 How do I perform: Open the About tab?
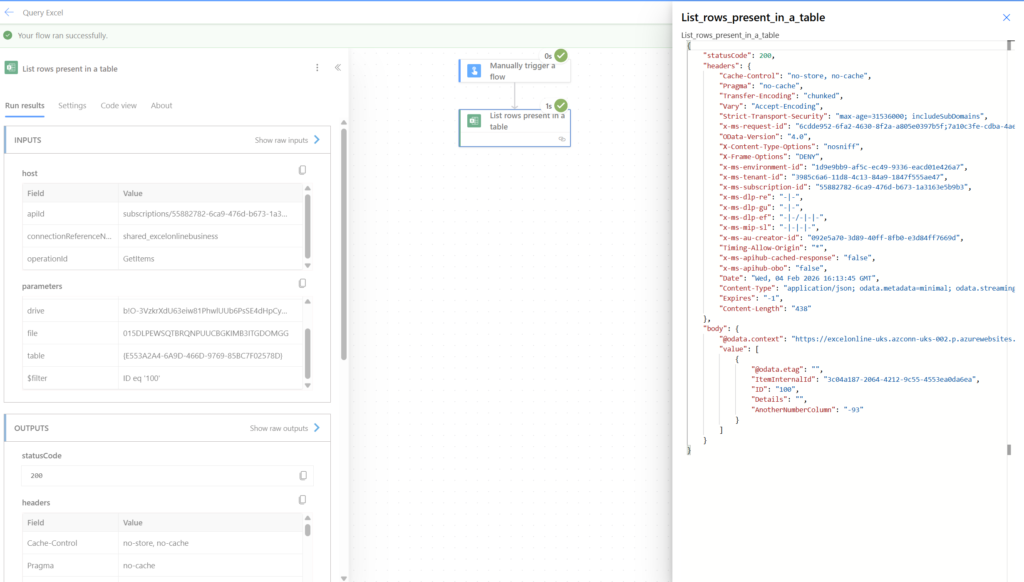161,105
